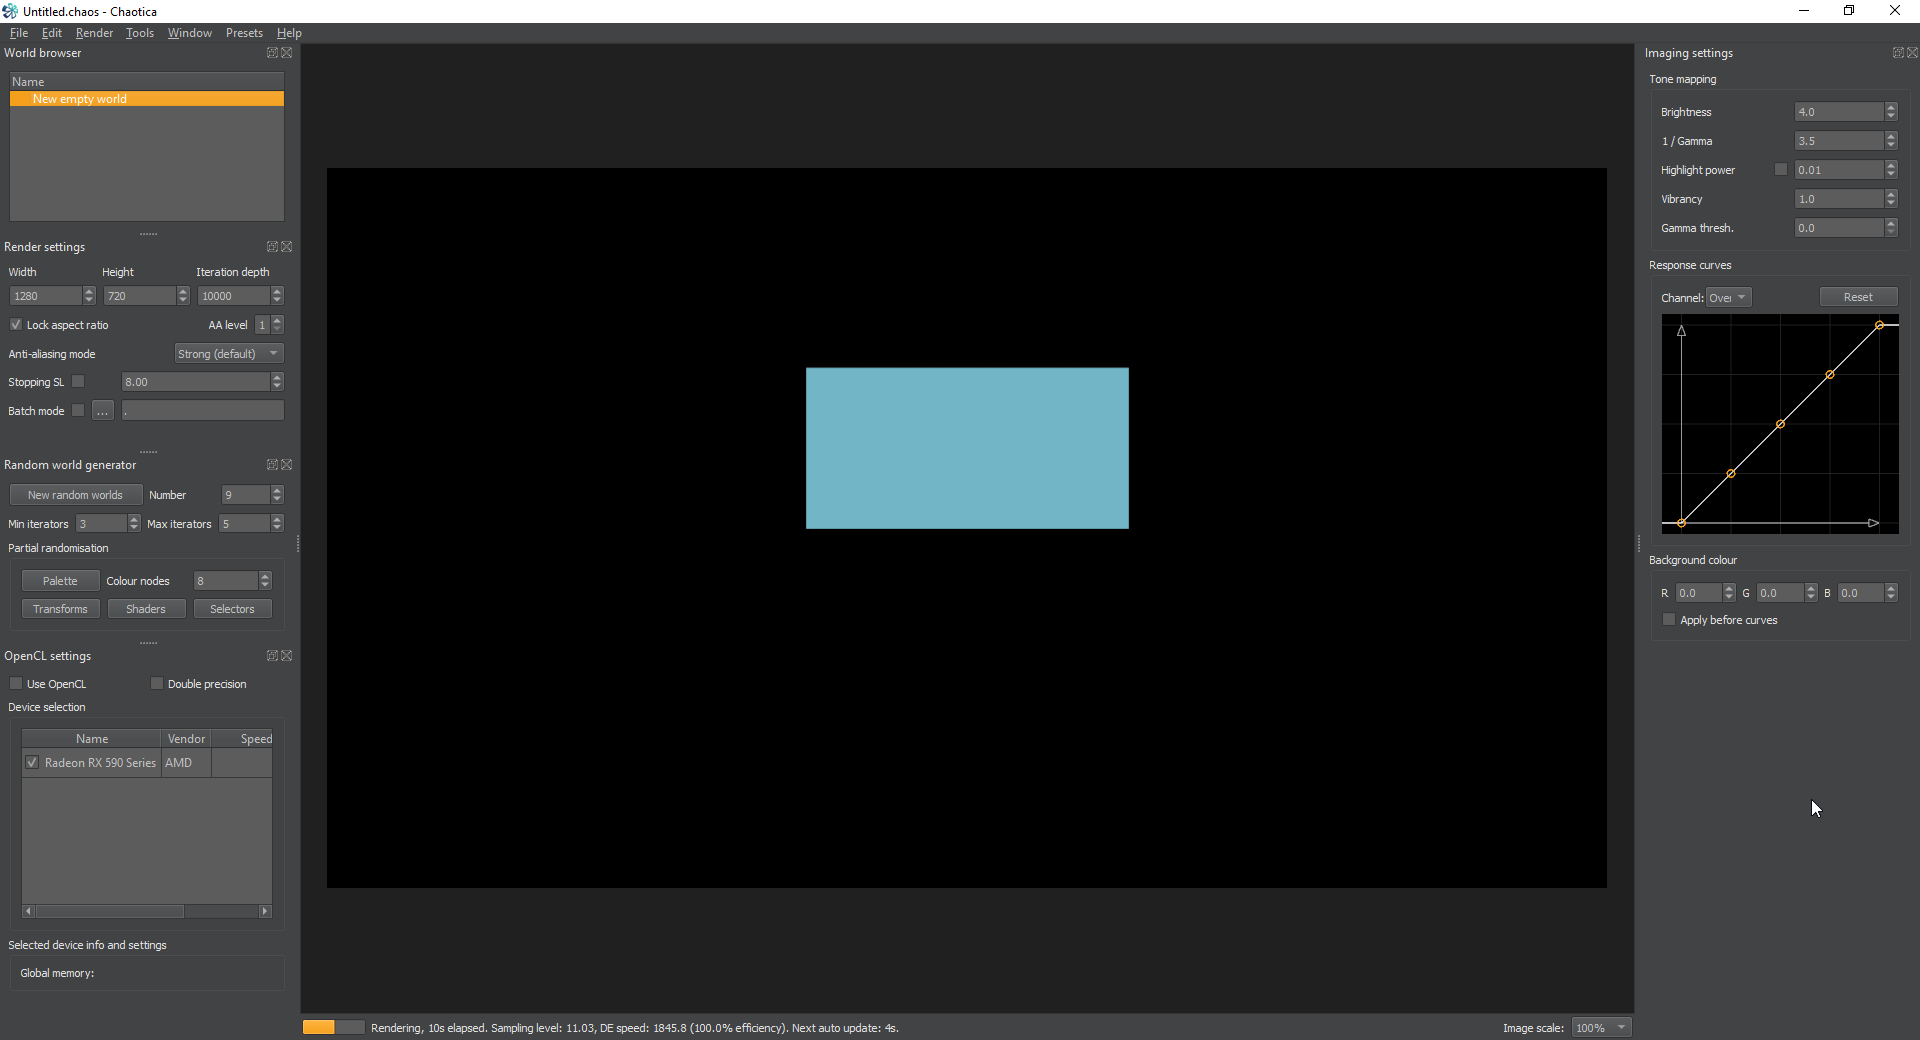Enable Highlight power checkbox
Screen dimensions: 1920x1040
click(1781, 170)
